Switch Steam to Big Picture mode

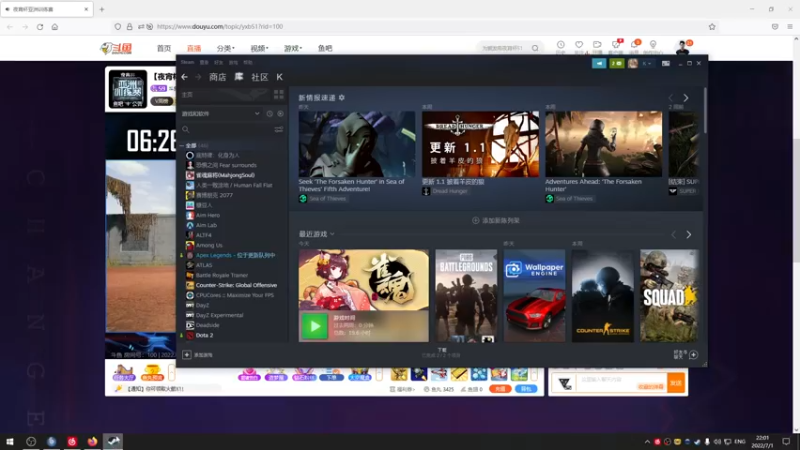666,63
